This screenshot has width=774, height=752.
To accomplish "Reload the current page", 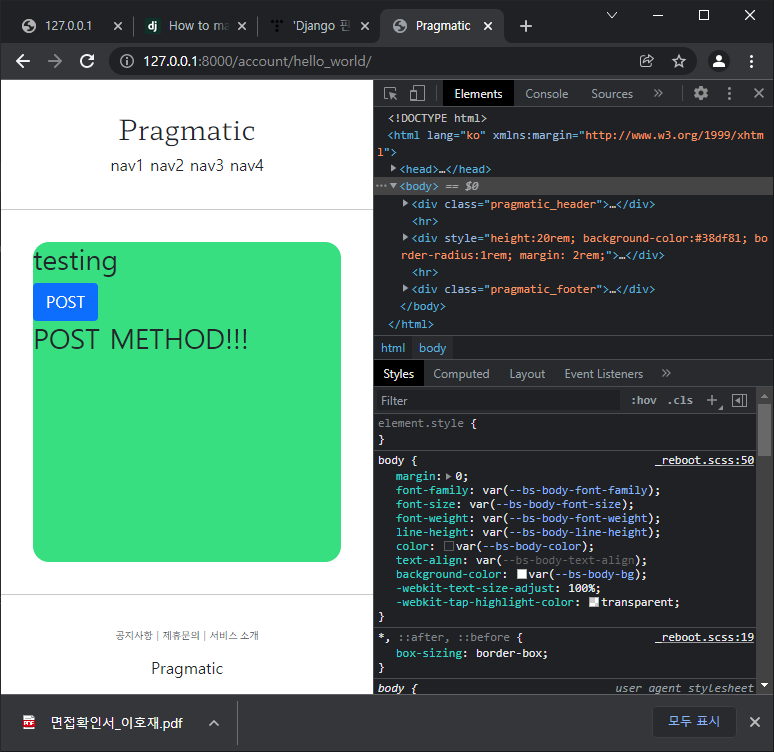I will click(x=87, y=61).
